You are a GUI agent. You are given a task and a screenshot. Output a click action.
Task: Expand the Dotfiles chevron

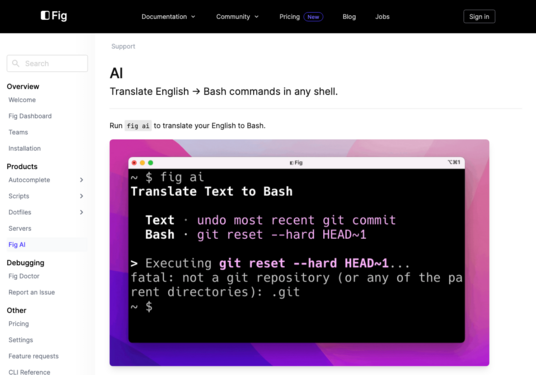pos(81,212)
